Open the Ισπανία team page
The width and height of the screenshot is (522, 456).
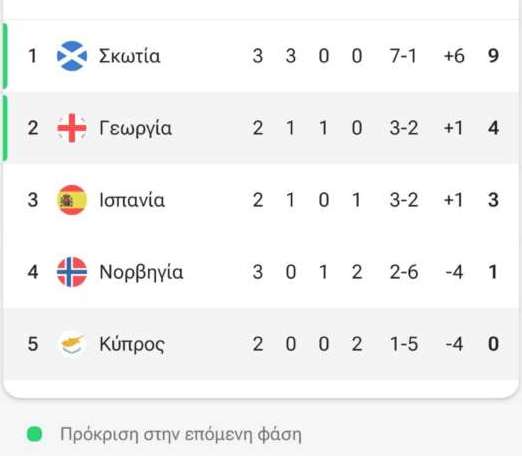[x=132, y=200]
